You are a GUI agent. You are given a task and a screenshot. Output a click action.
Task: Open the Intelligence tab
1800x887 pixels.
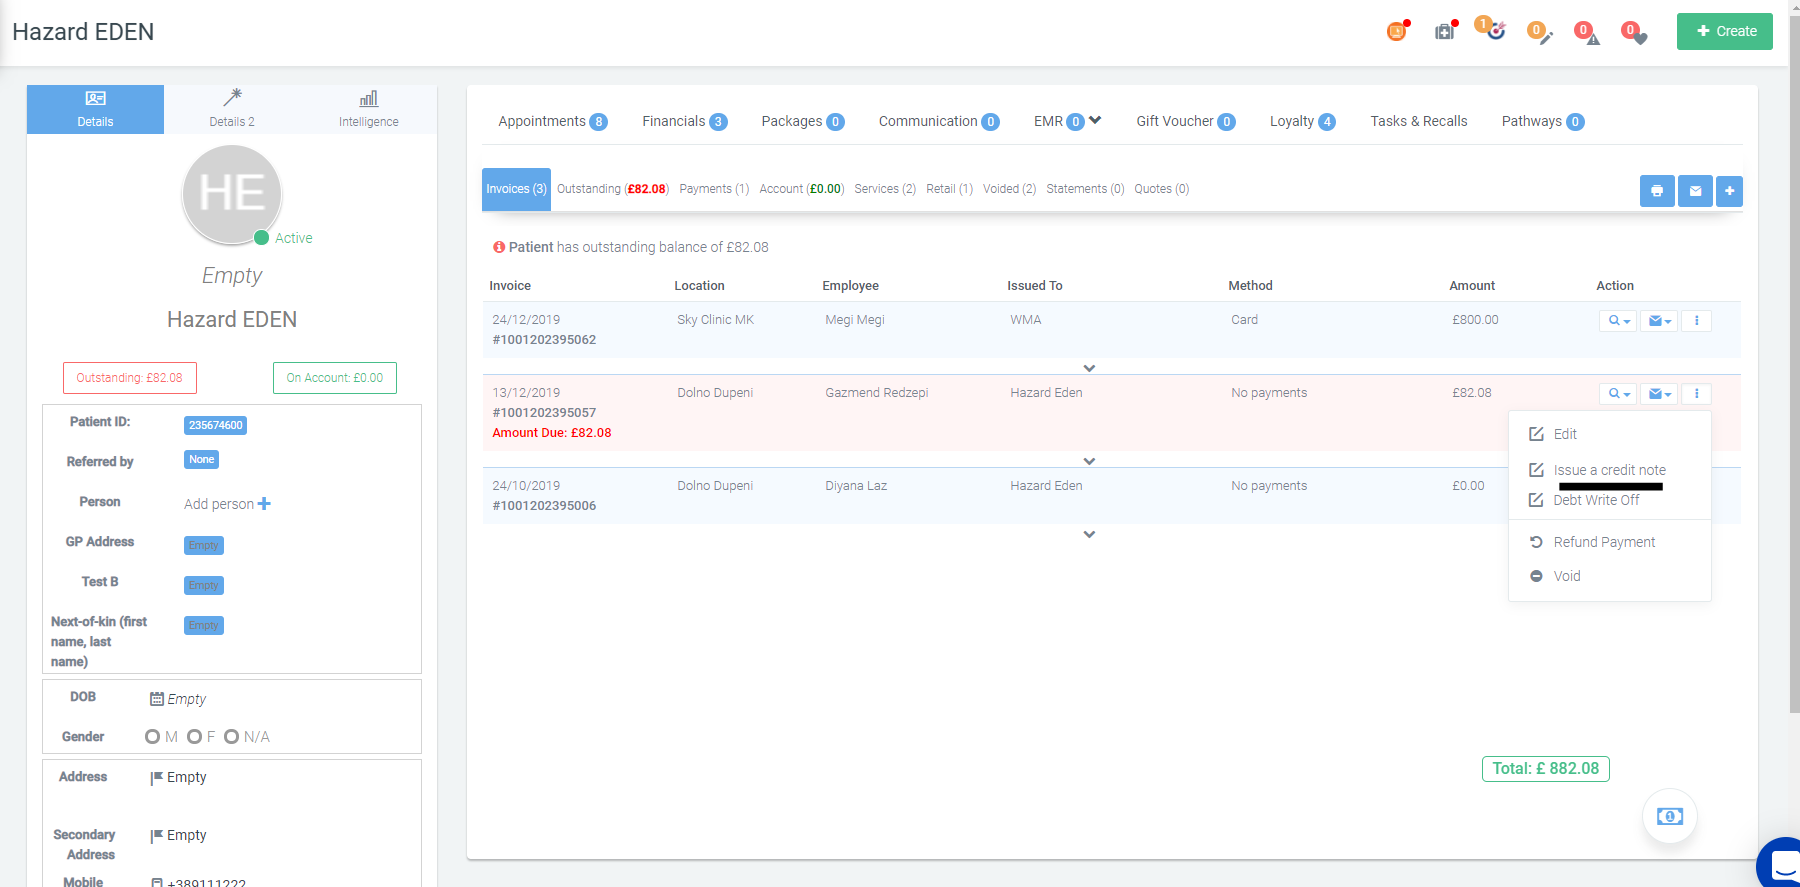pos(368,109)
